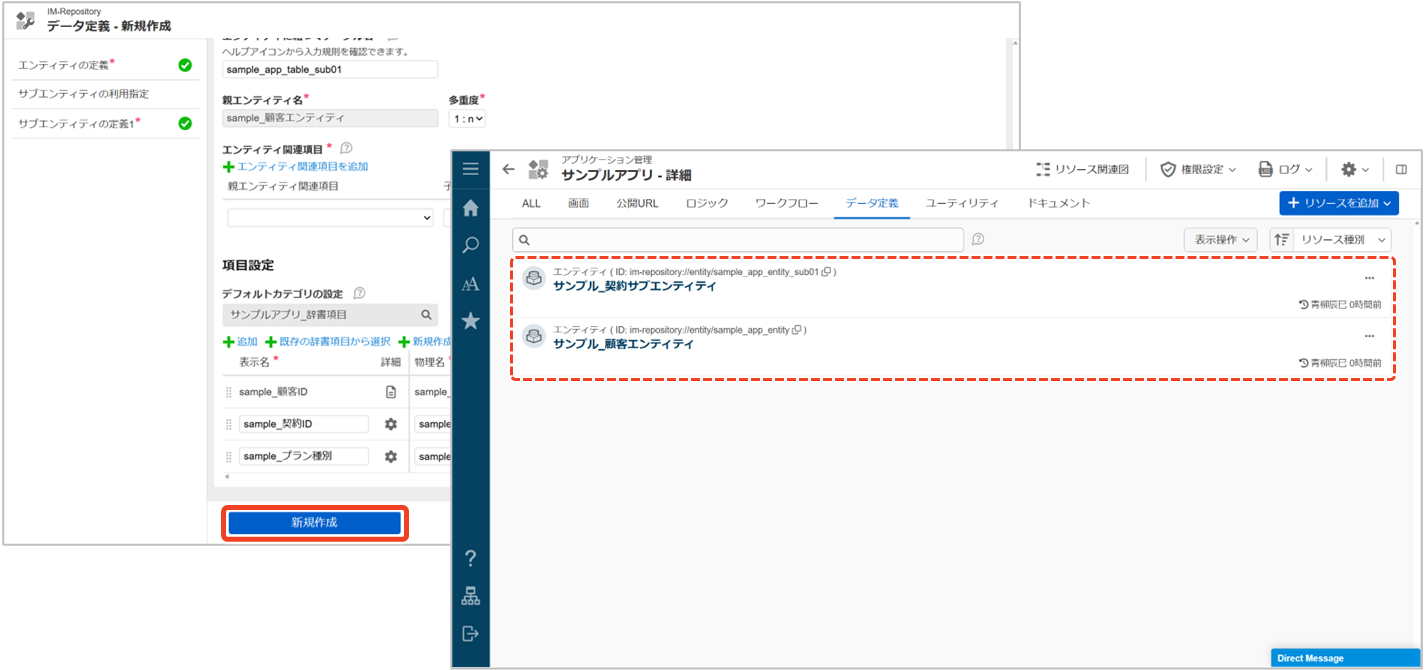Open サンプル_契約サブエンティティ entity link

(x=634, y=286)
